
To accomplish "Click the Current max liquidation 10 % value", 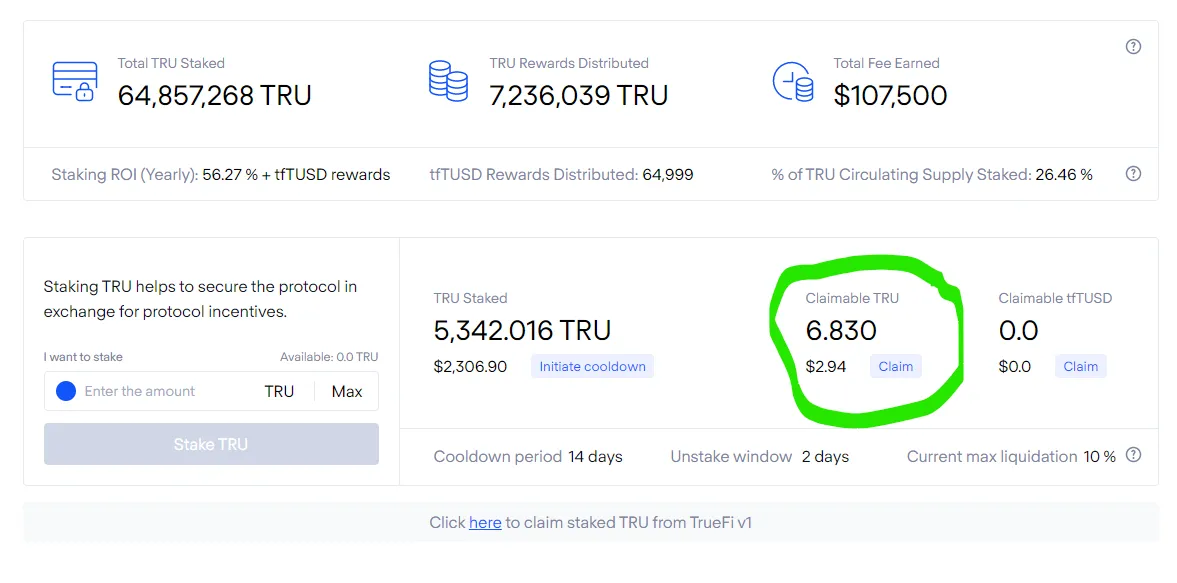I will (1100, 456).
